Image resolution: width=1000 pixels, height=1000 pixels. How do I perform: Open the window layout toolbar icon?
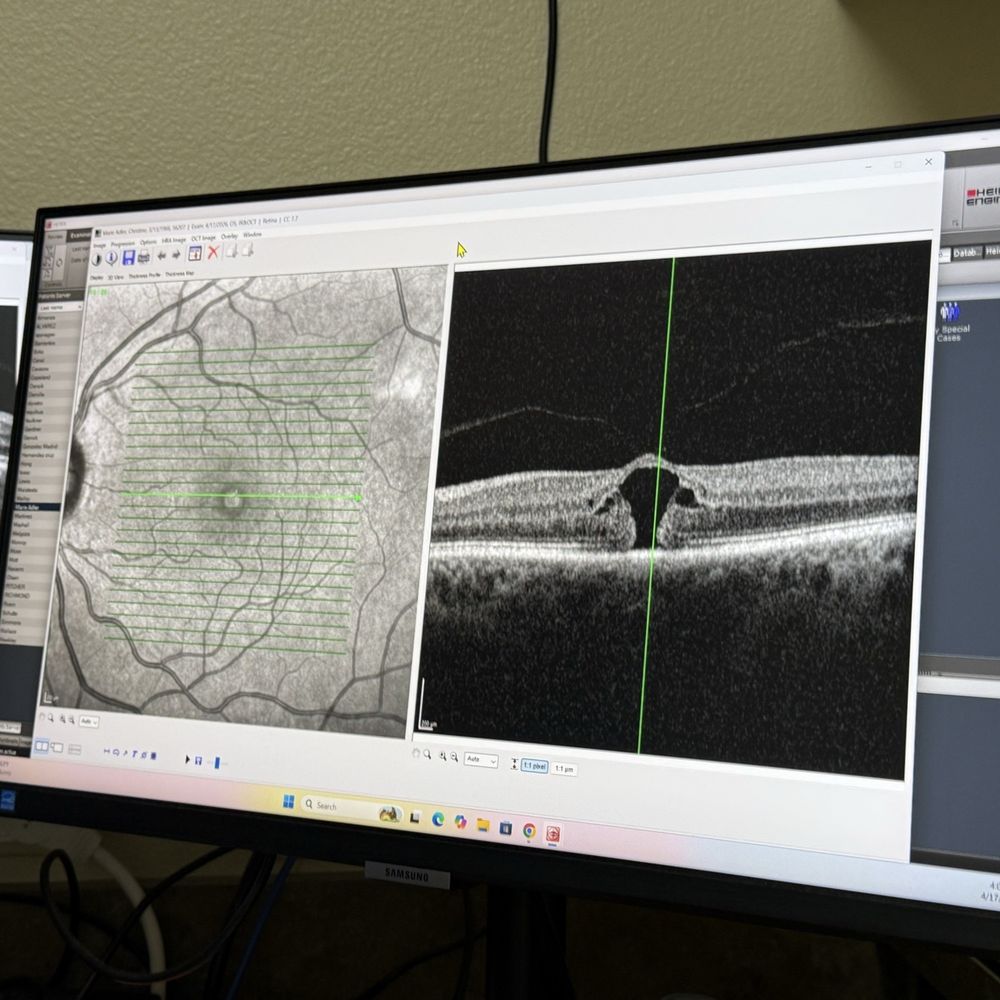(x=195, y=253)
